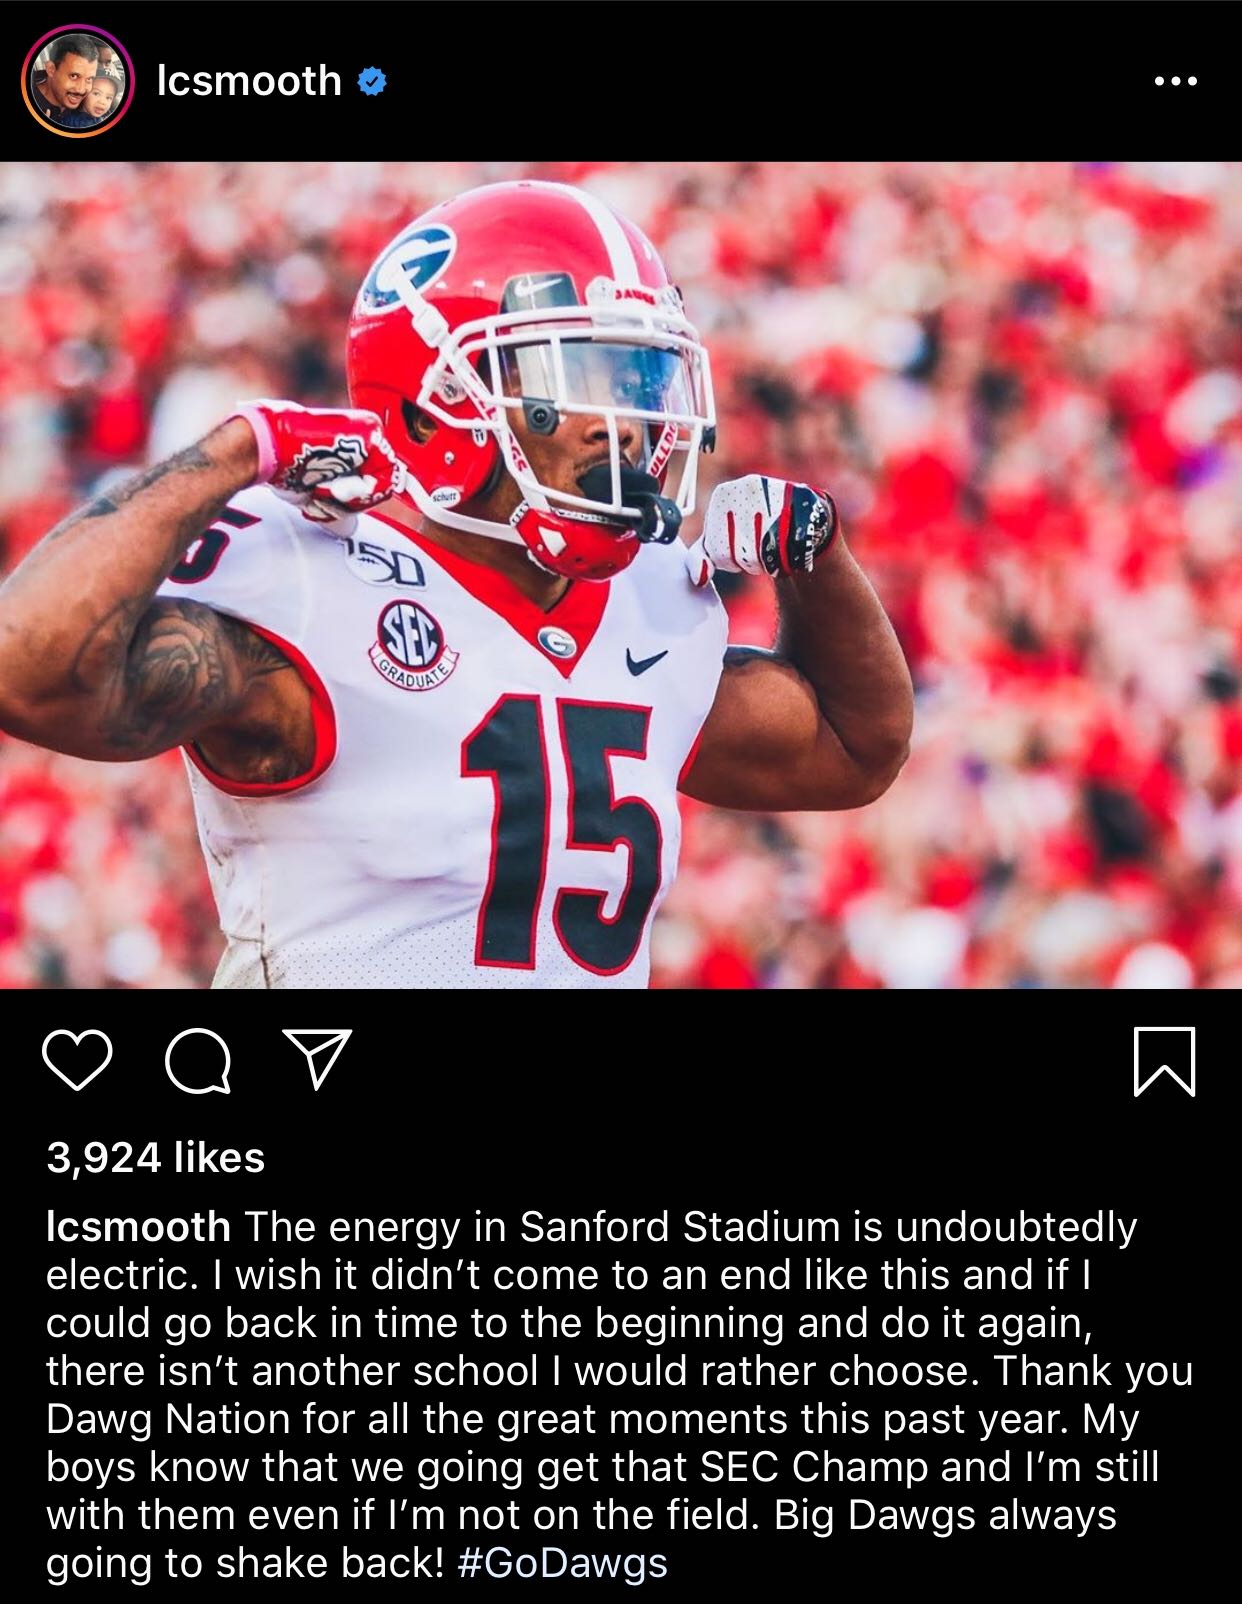
Task: Share the post using the paper plane icon
Action: point(318,1059)
